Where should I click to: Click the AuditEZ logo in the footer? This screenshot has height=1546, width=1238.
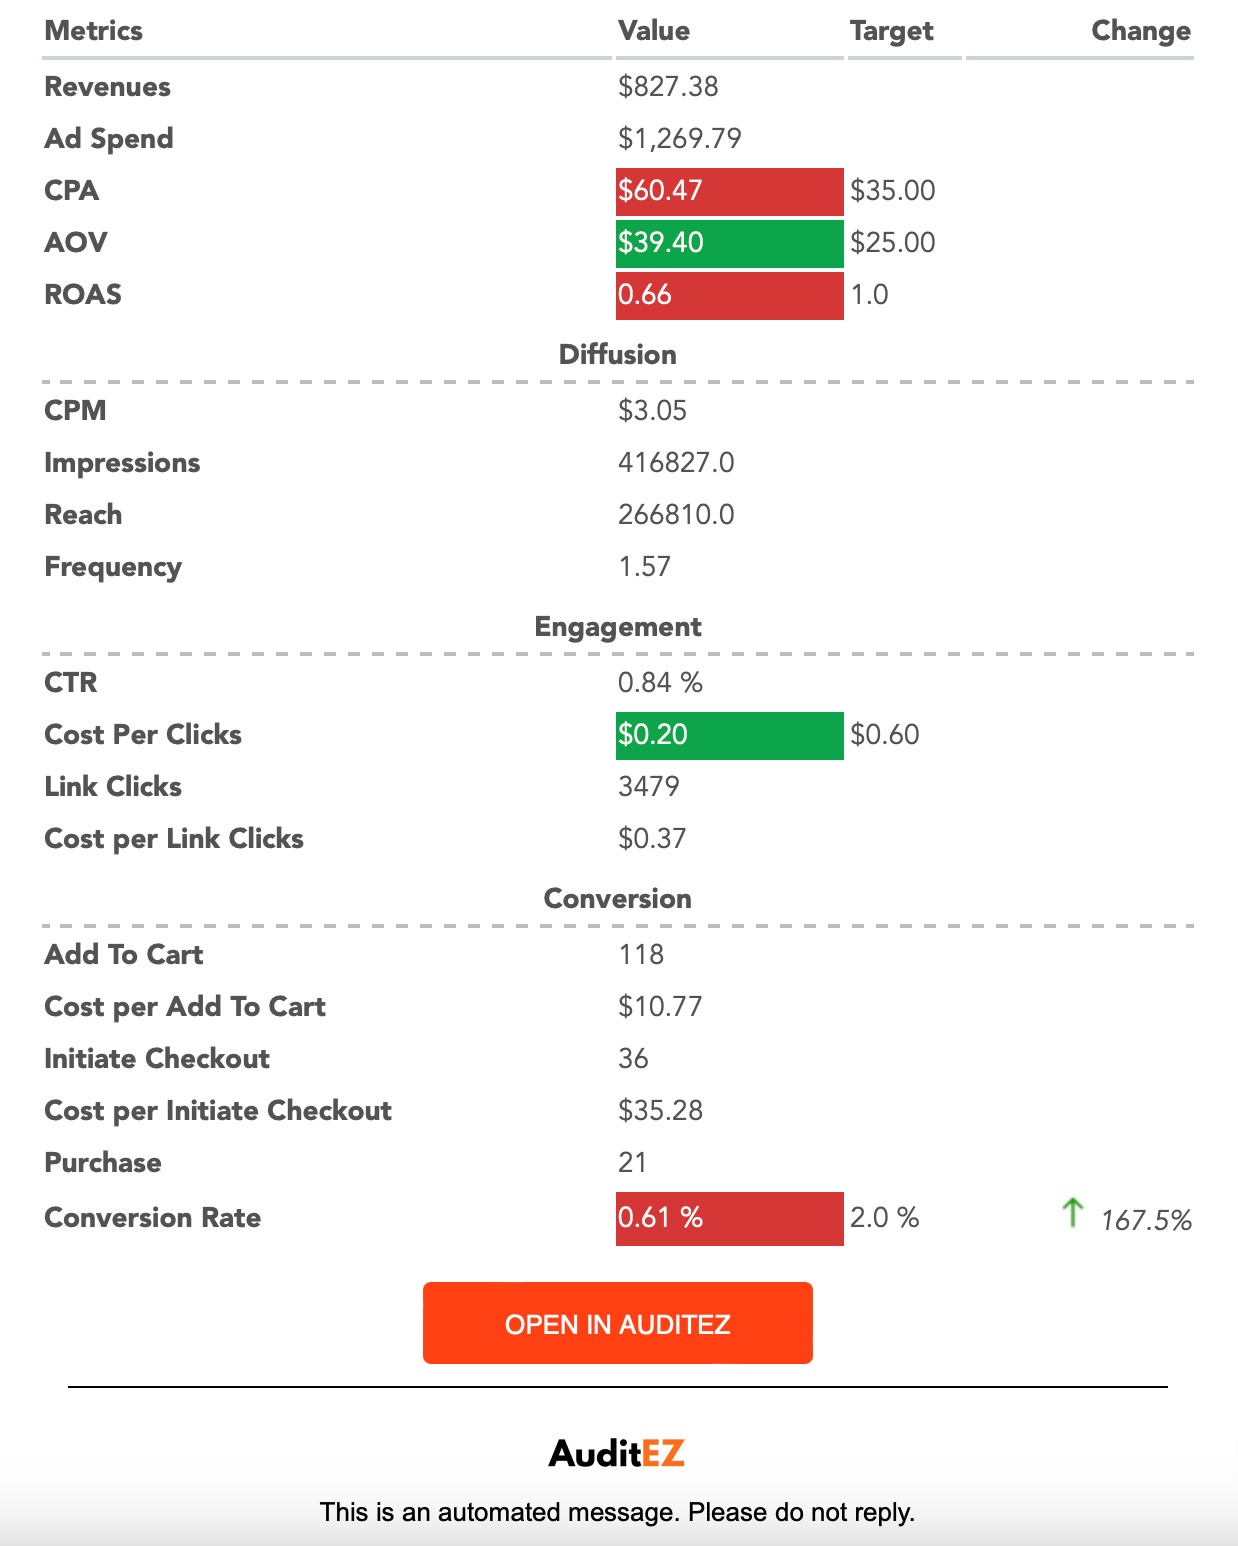617,1453
